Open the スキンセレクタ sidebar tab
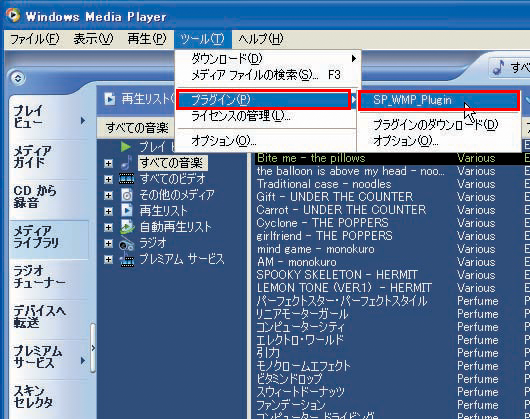This screenshot has width=530, height=419. point(33,397)
